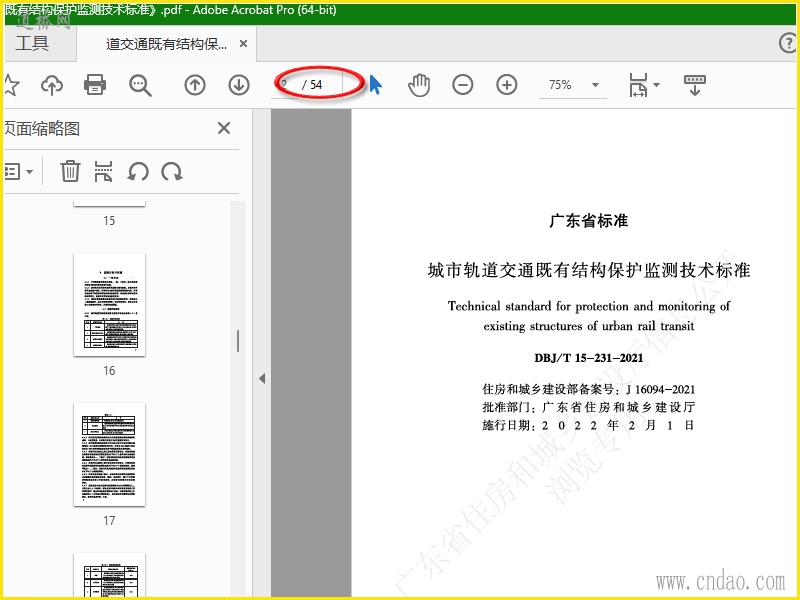Go to previous page with up arrow
This screenshot has height=600, width=800.
tap(195, 85)
